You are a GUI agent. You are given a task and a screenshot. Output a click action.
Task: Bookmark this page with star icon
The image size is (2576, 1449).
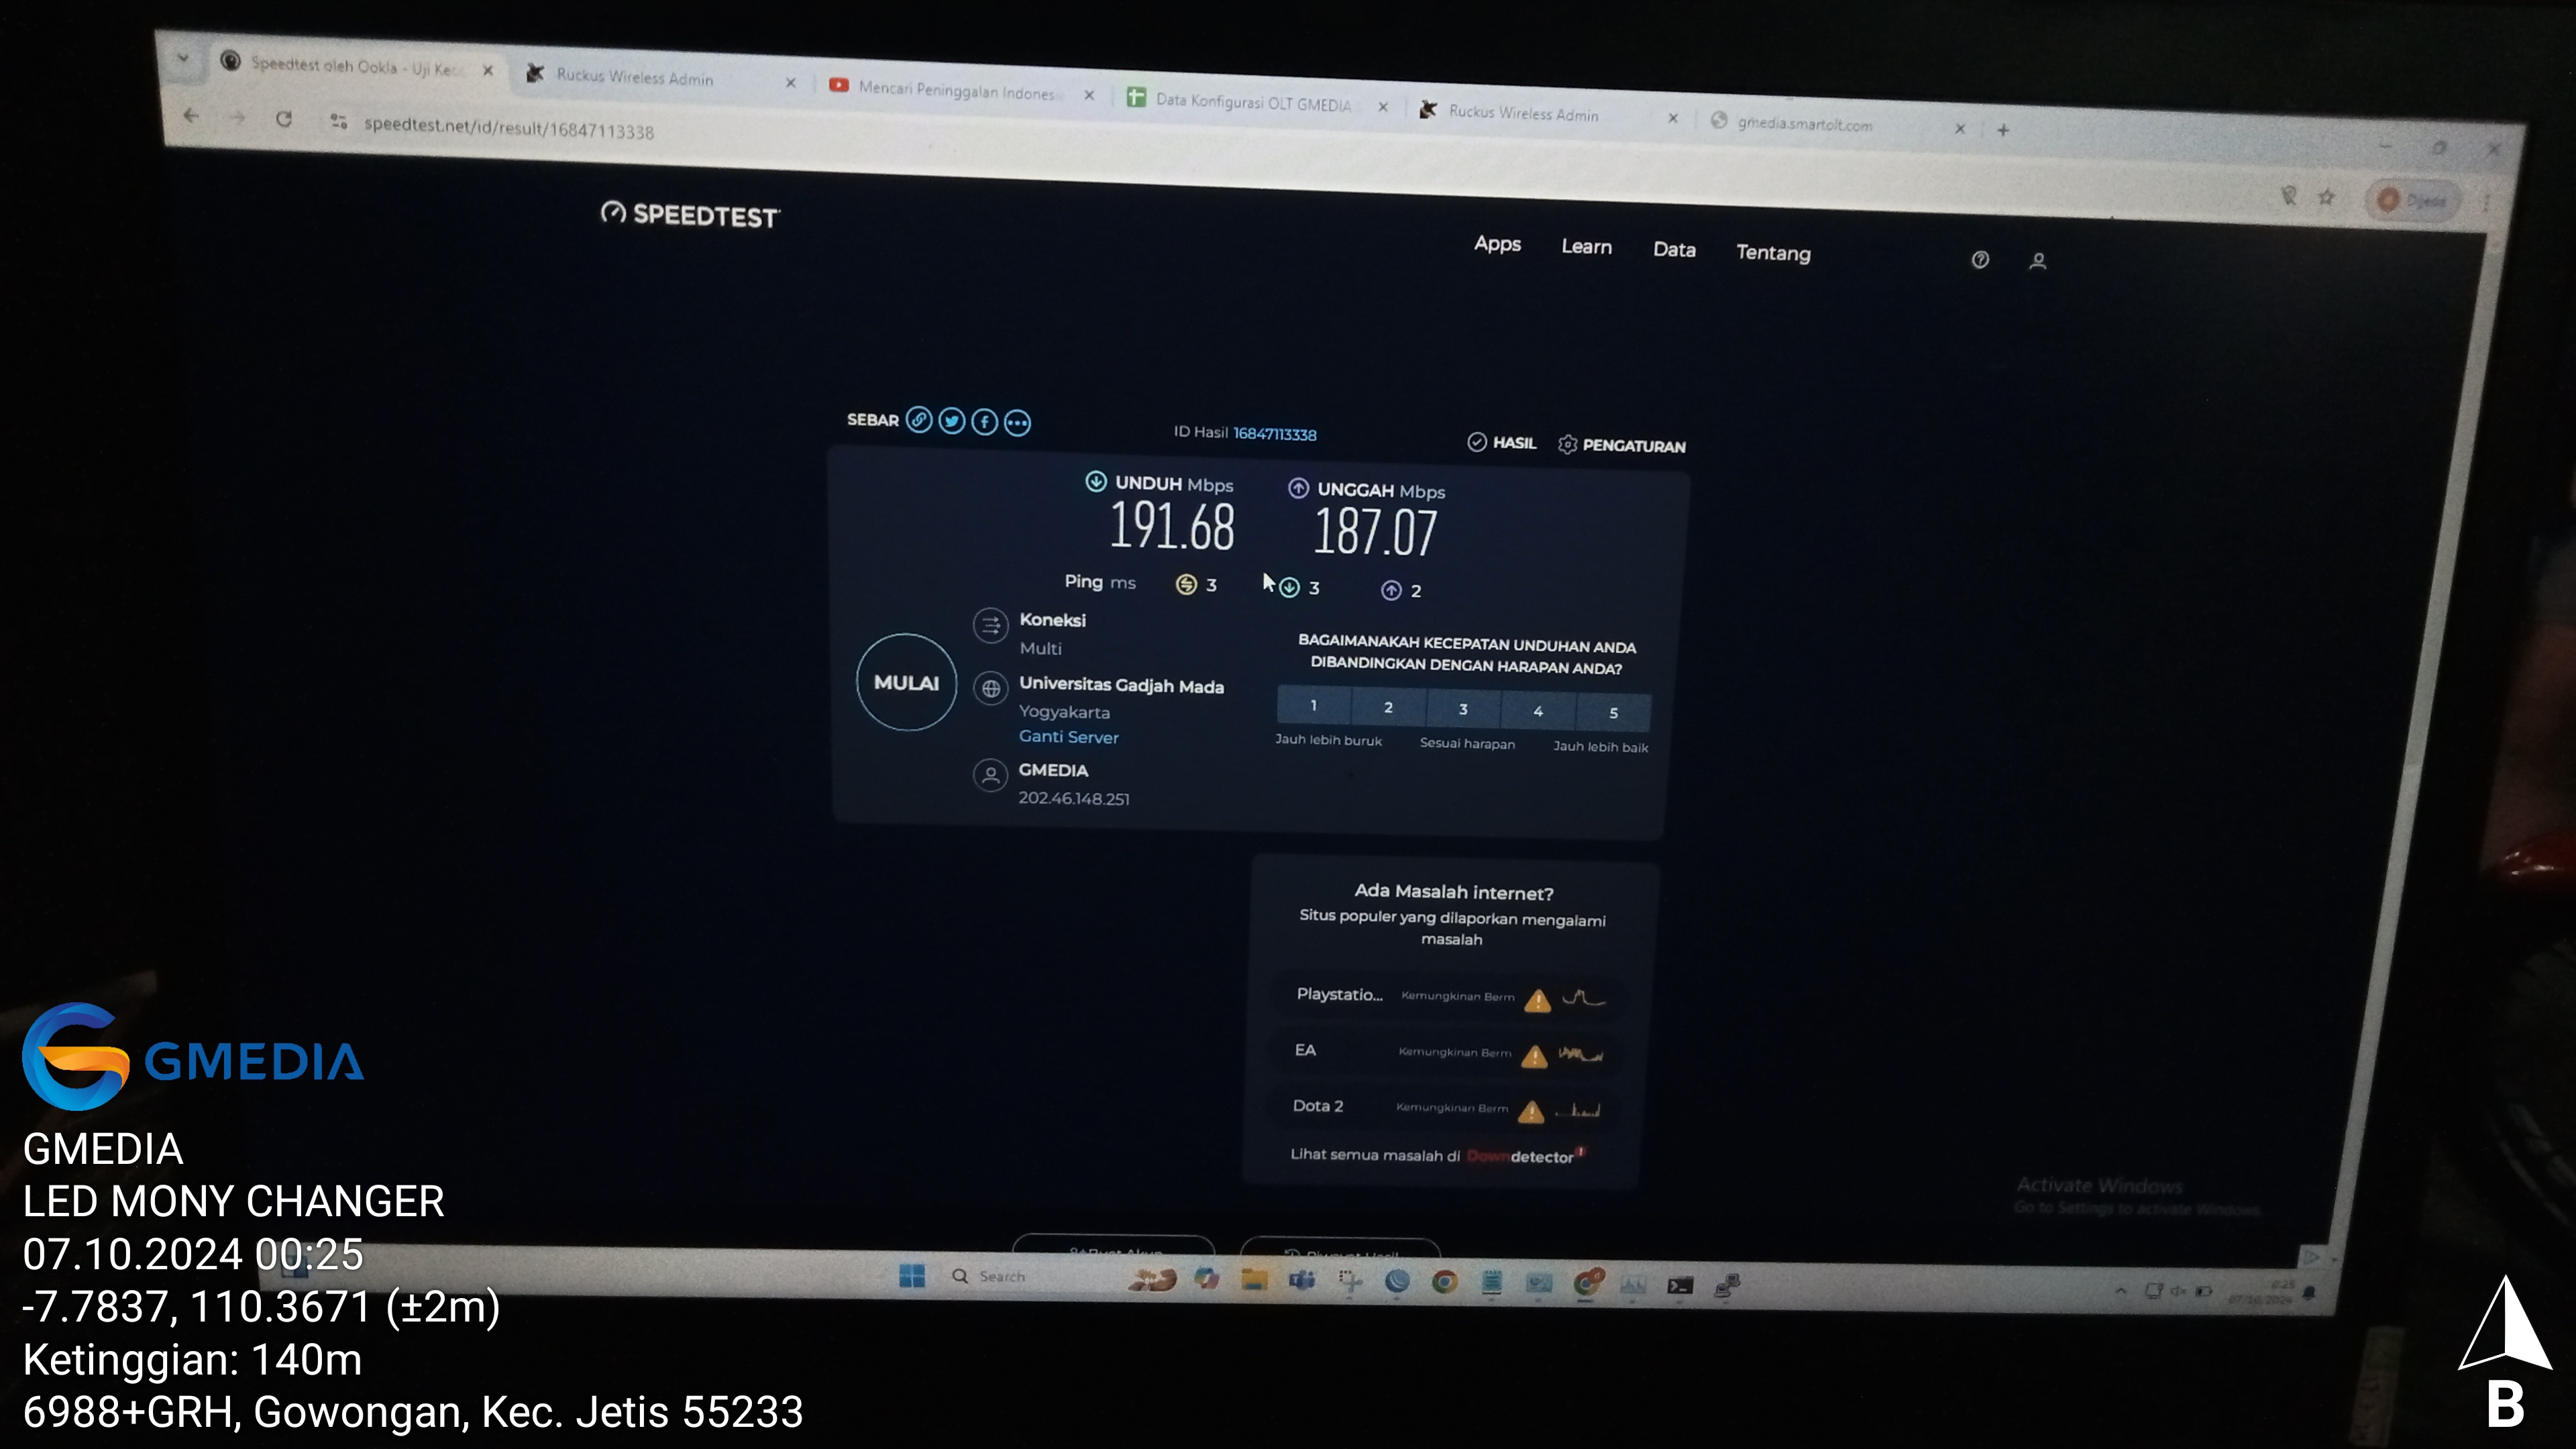2327,198
